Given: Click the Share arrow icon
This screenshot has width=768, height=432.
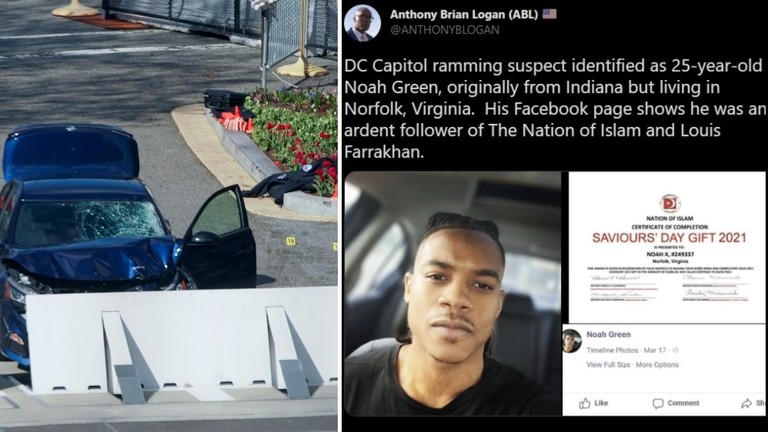Looking at the screenshot, I should coord(746,404).
